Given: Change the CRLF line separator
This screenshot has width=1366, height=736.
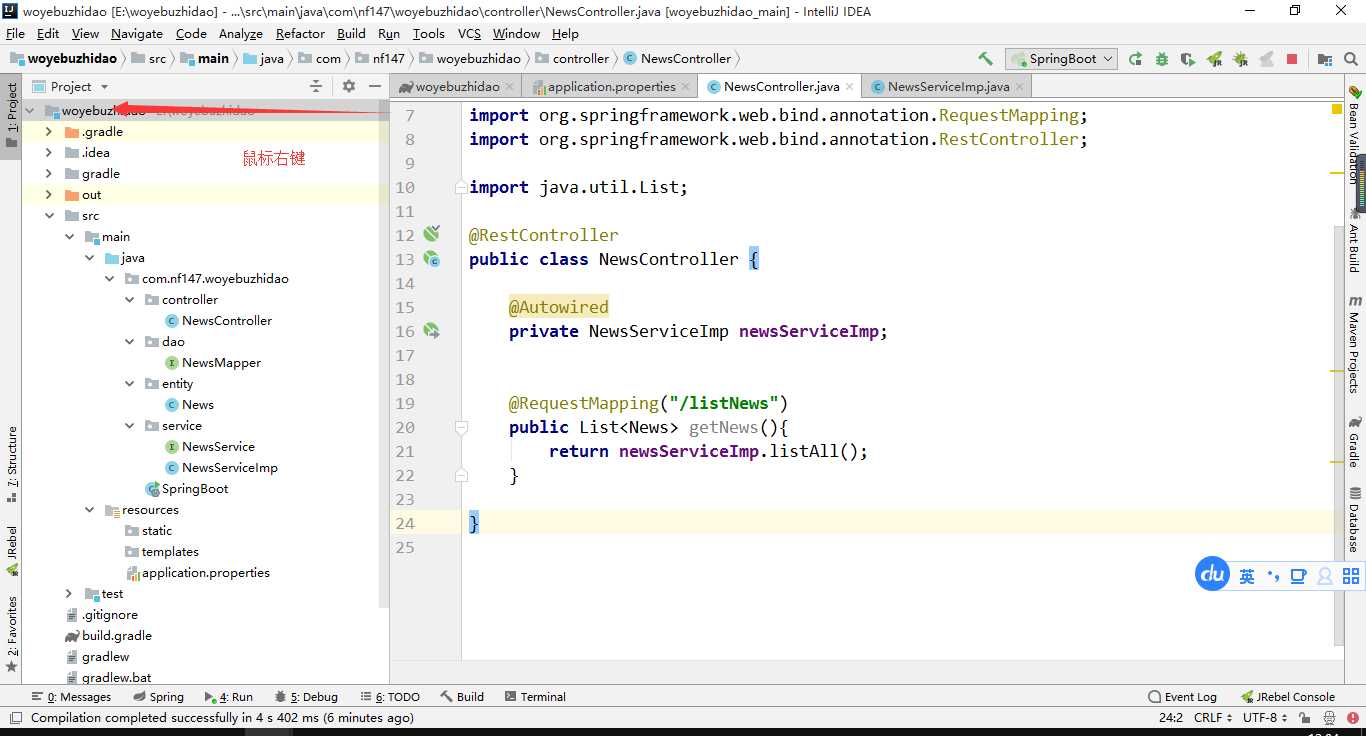Looking at the screenshot, I should tap(1213, 718).
